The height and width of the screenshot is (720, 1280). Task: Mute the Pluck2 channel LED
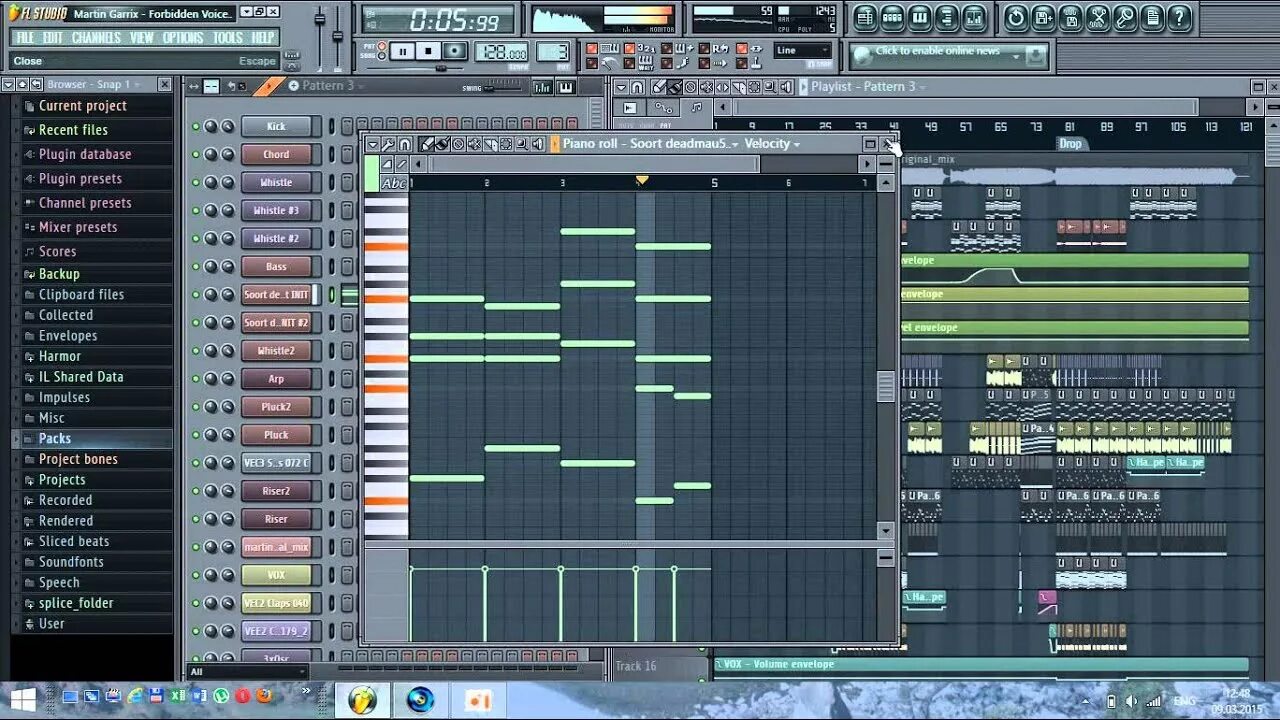(196, 407)
